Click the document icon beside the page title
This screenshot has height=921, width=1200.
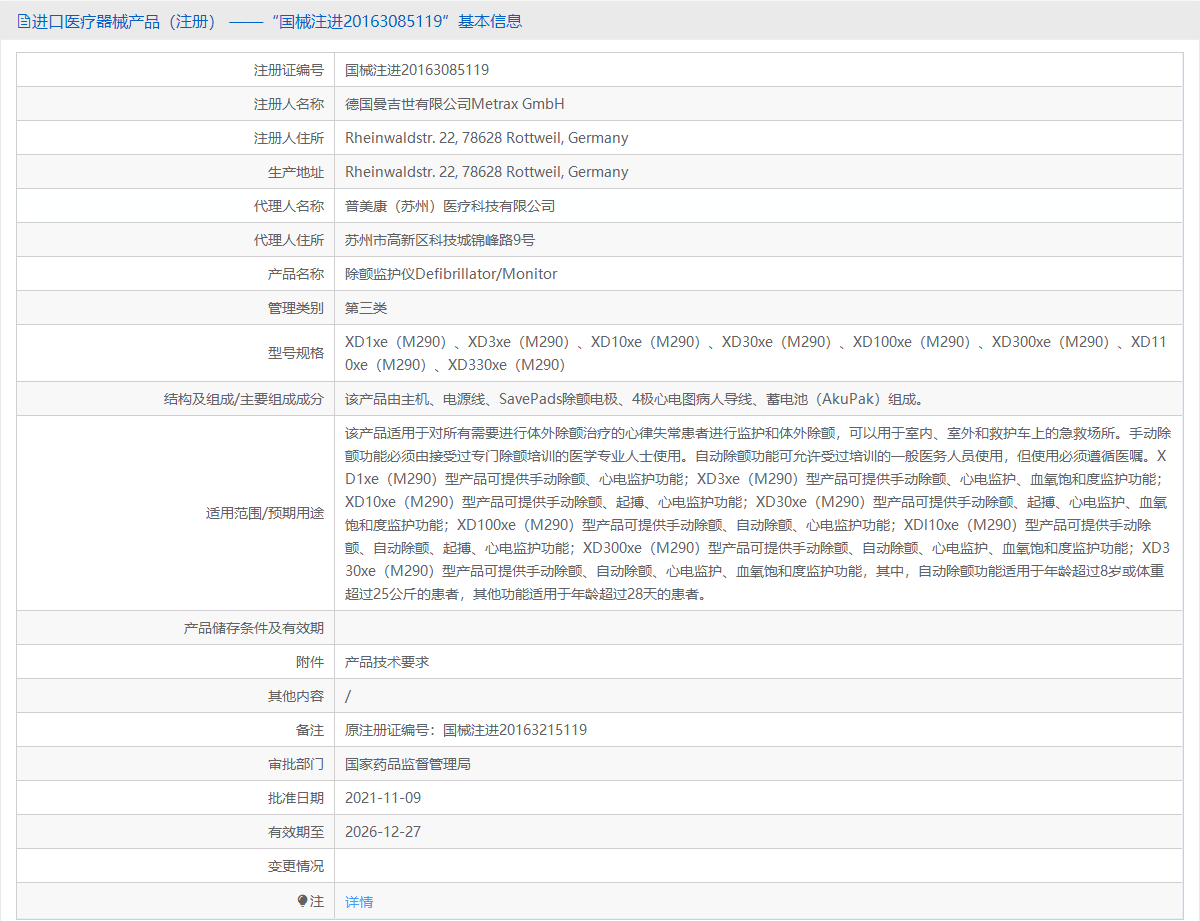24,21
